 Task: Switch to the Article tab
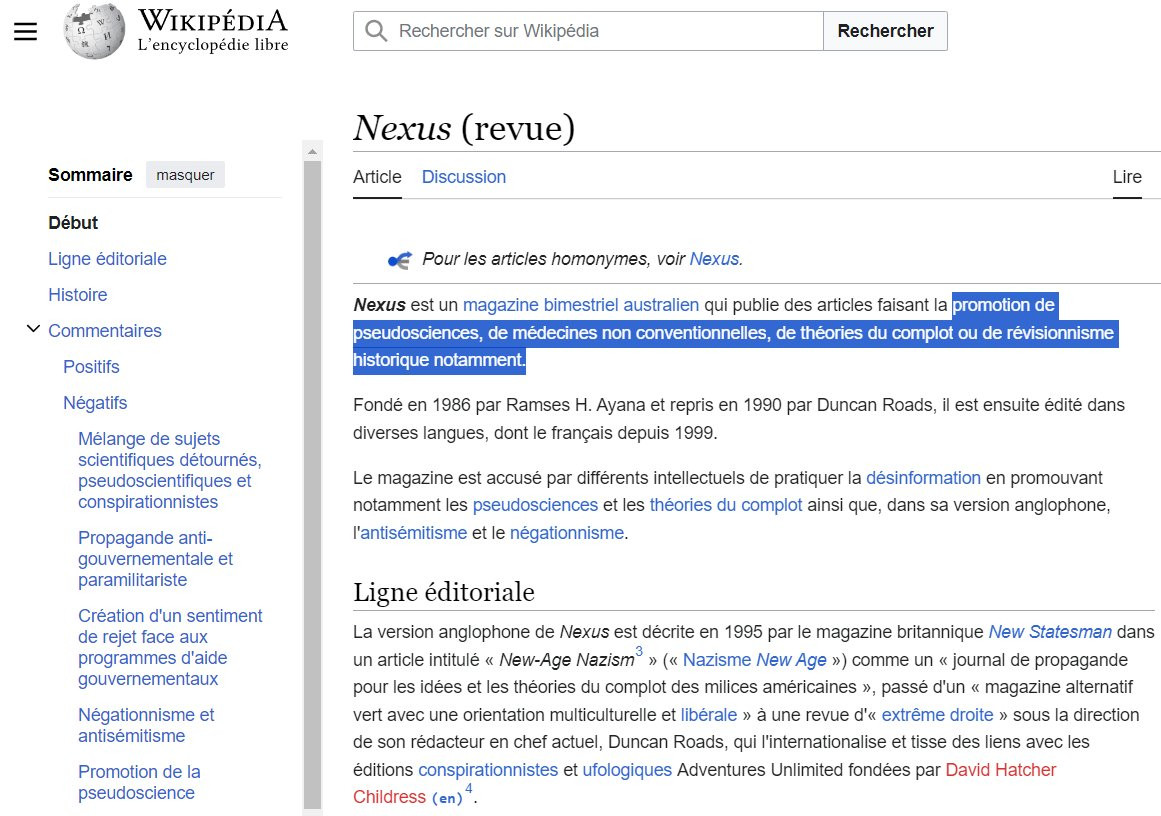coord(377,177)
